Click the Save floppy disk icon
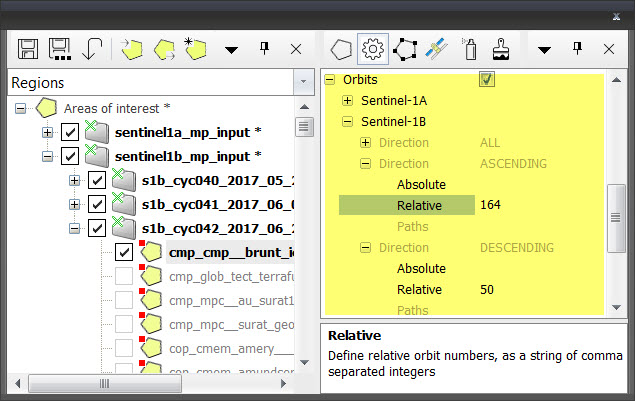This screenshot has width=635, height=401. click(28, 48)
